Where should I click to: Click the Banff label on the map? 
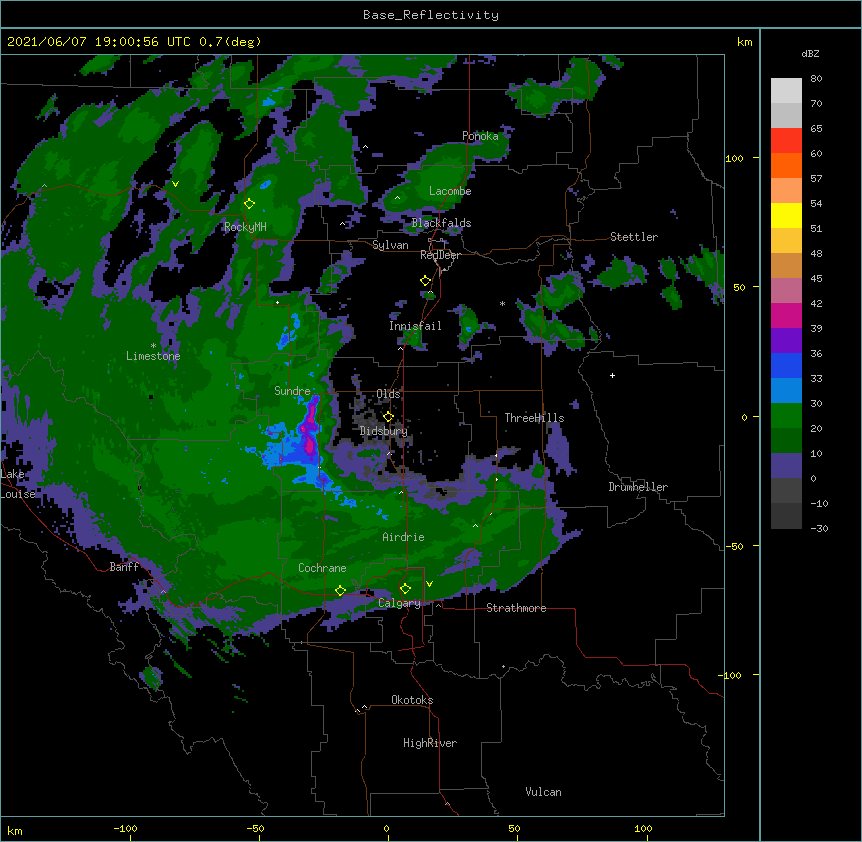point(124,567)
